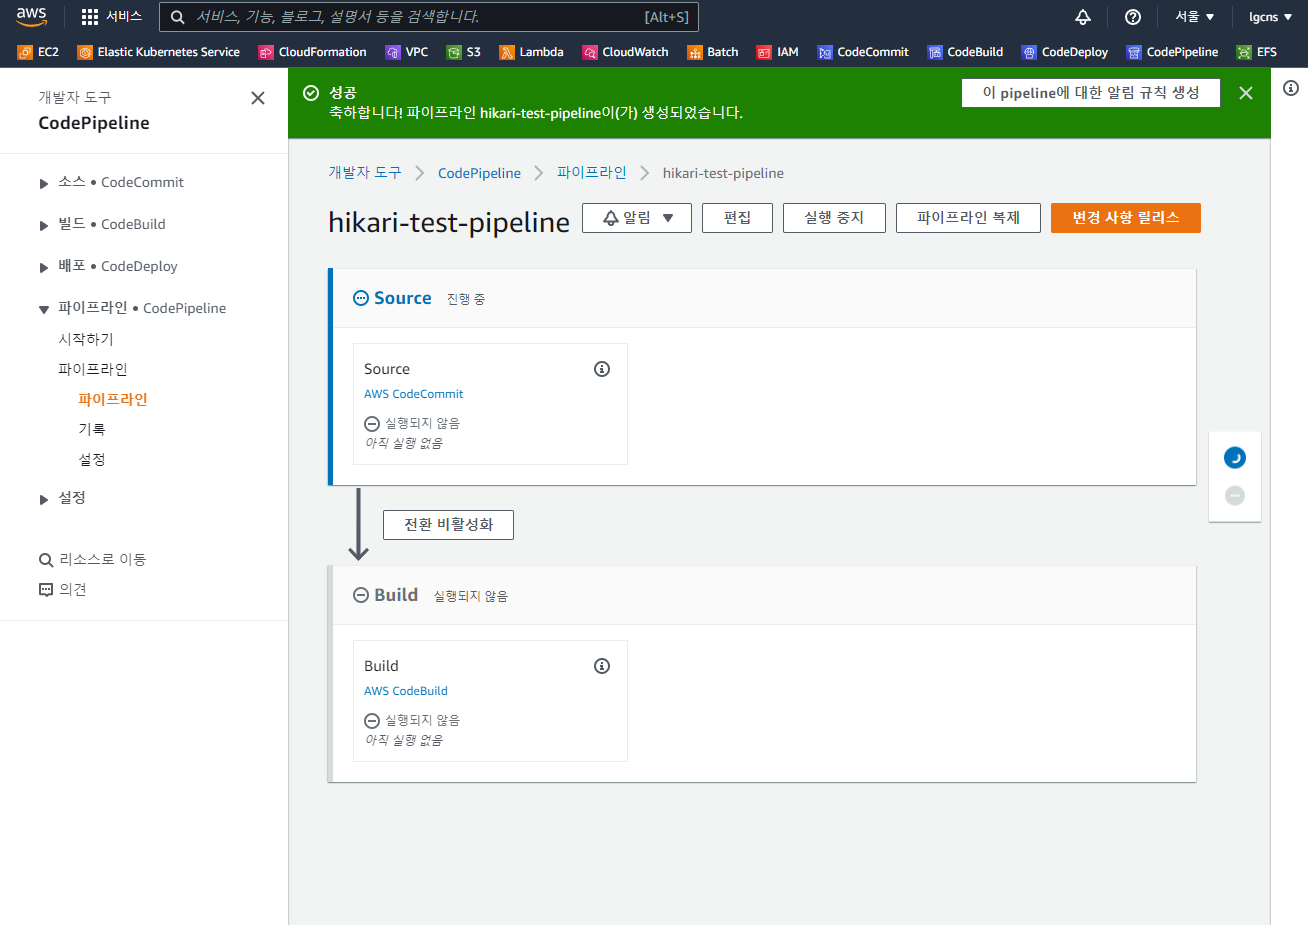Open the notifications bell icon
Screen dimensions: 1308x925
1083,17
